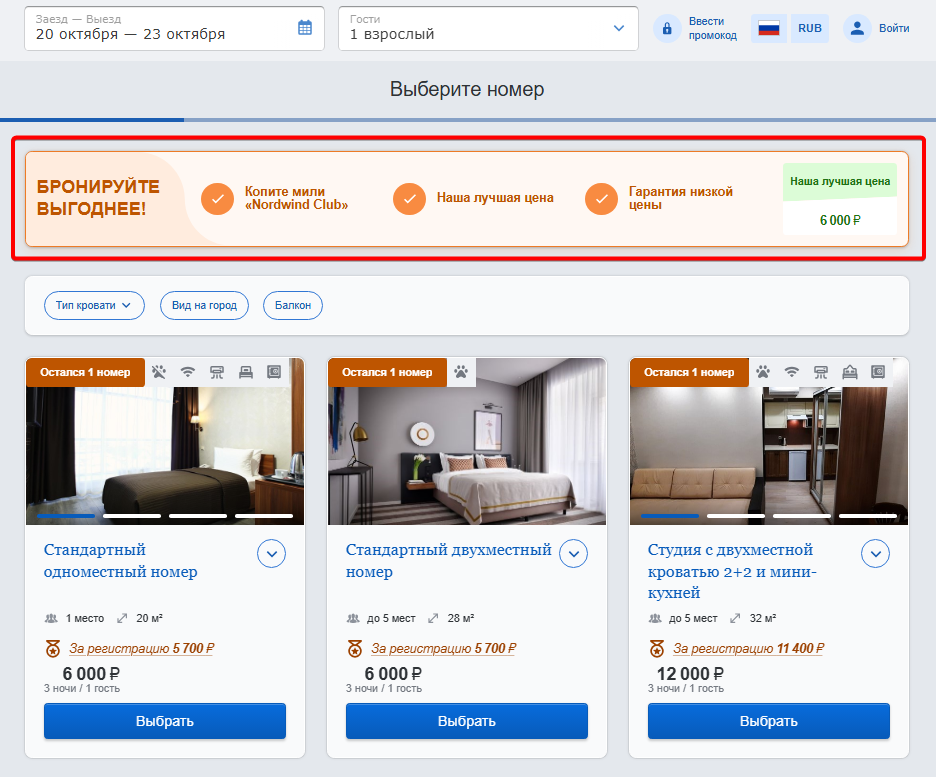
Task: Open the RUB currency selector
Action: point(810,28)
